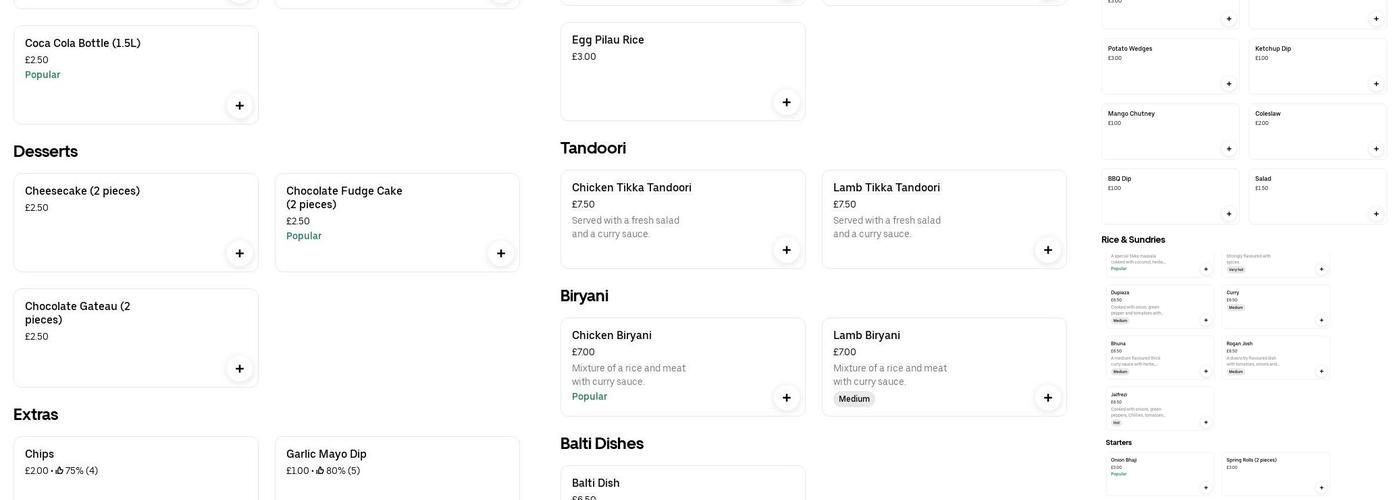Open the Chips item card
The image size is (1400, 500).
click(136, 468)
